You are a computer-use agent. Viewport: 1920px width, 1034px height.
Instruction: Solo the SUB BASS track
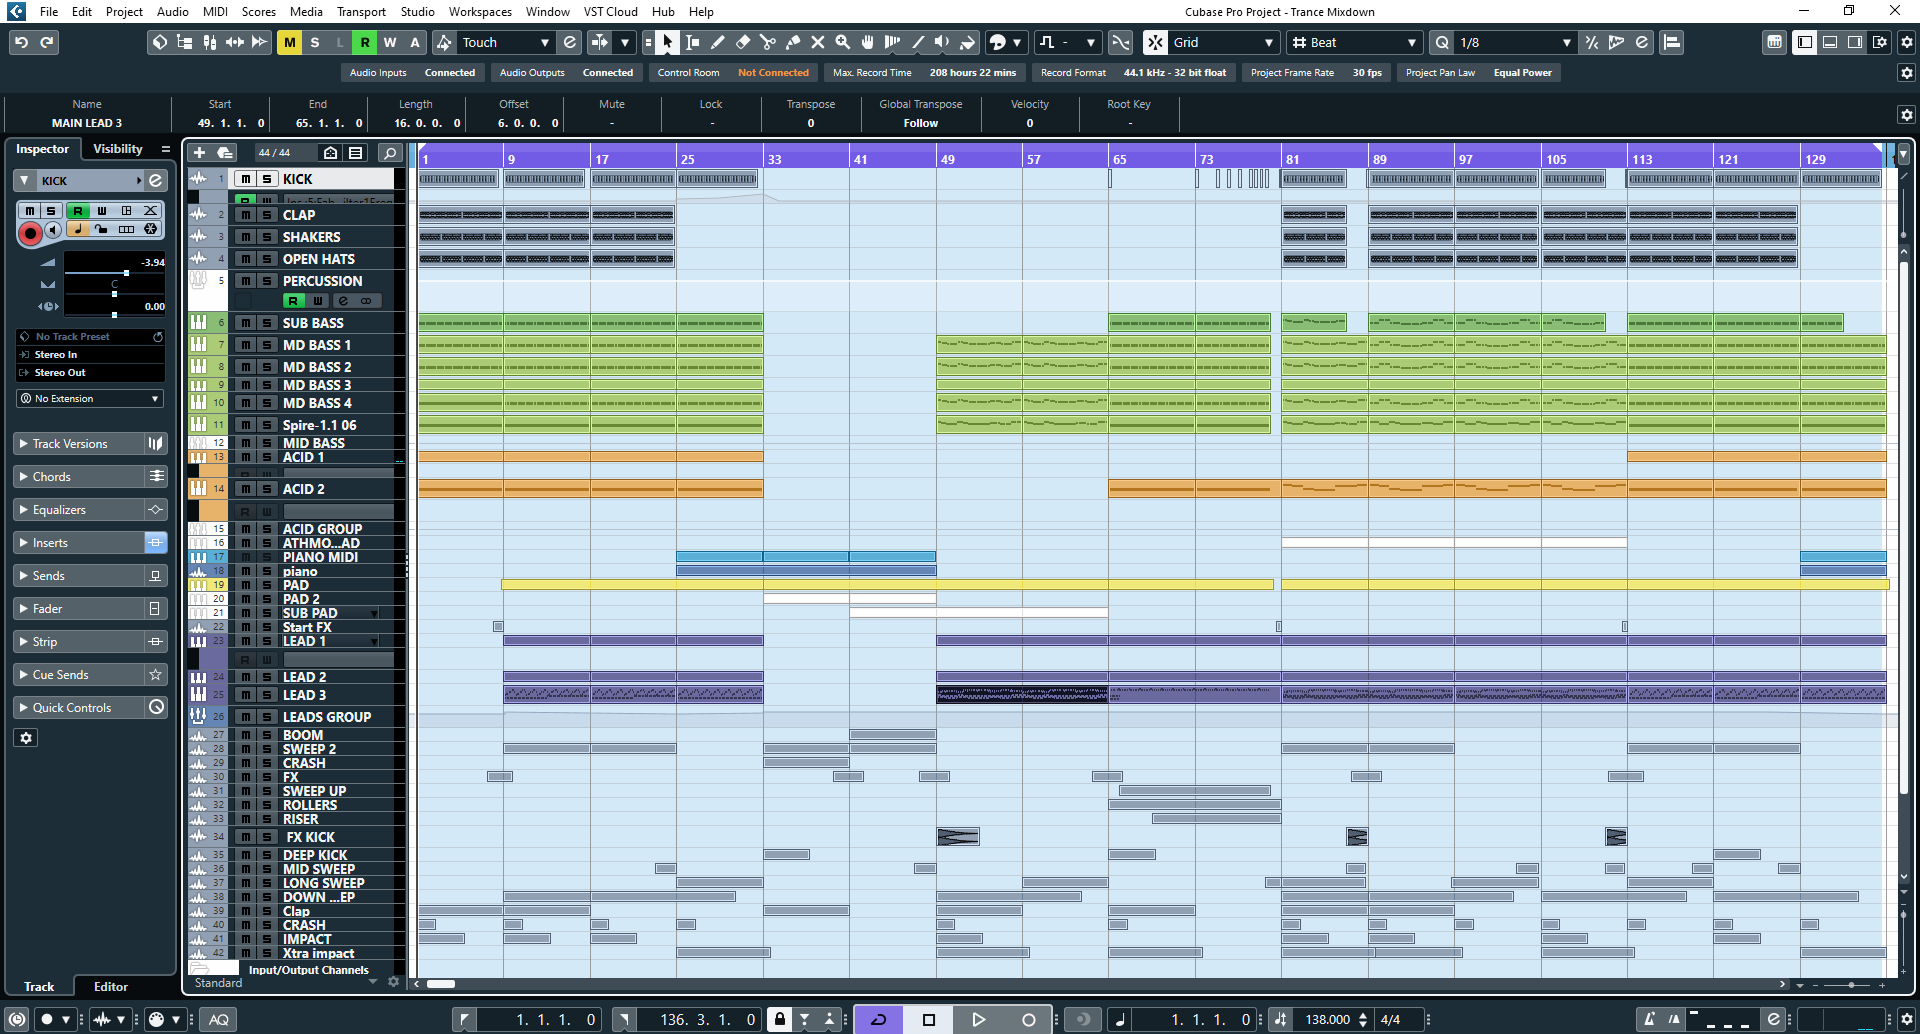(267, 323)
